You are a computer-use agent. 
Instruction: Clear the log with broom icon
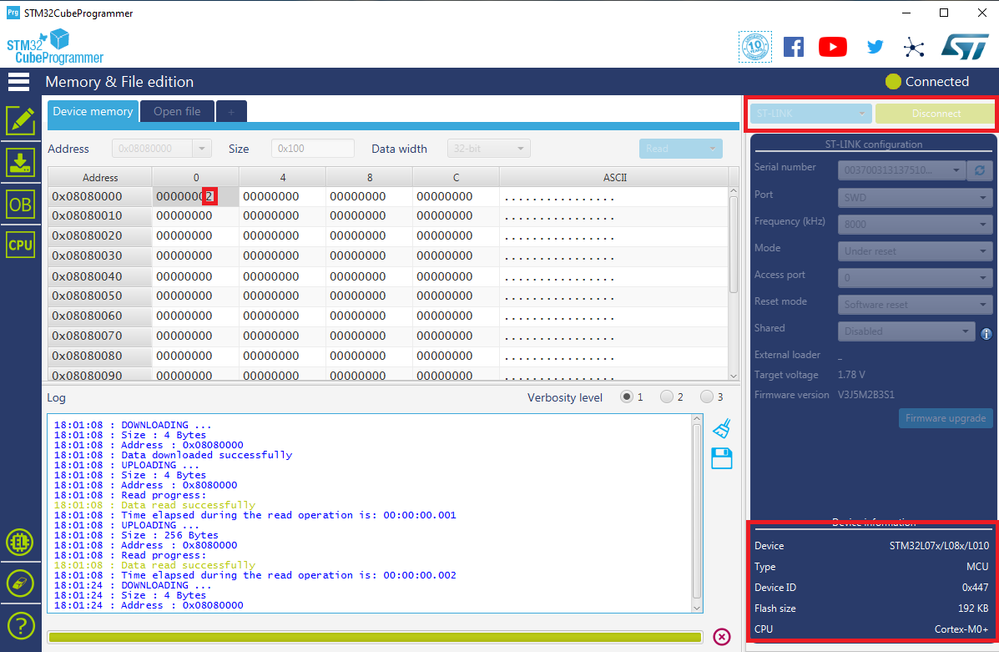click(722, 428)
